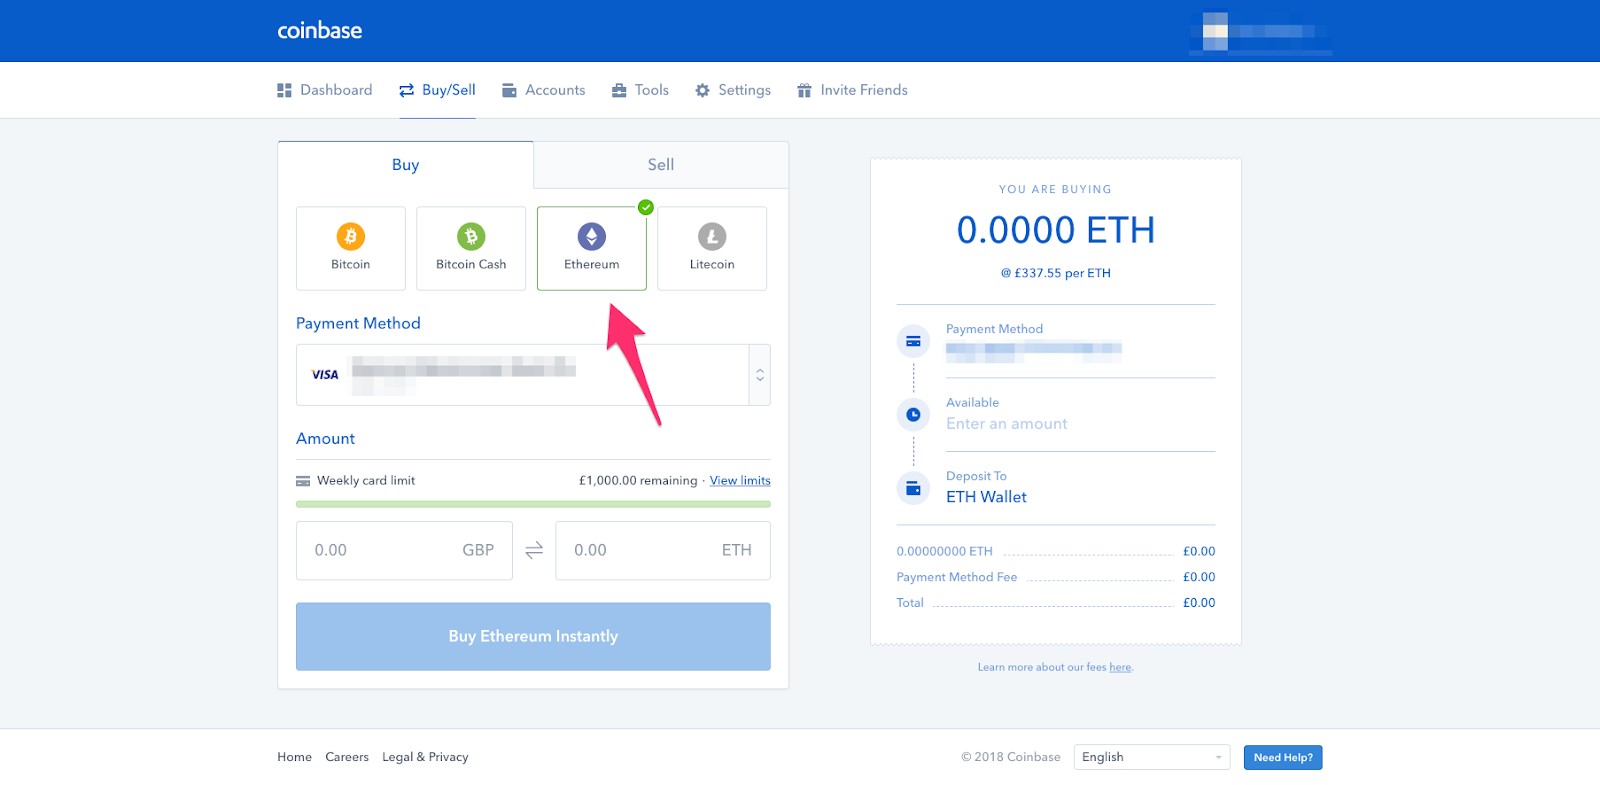This screenshot has height=785, width=1600.
Task: Click the 'Total' summary line
Action: coord(1056,603)
